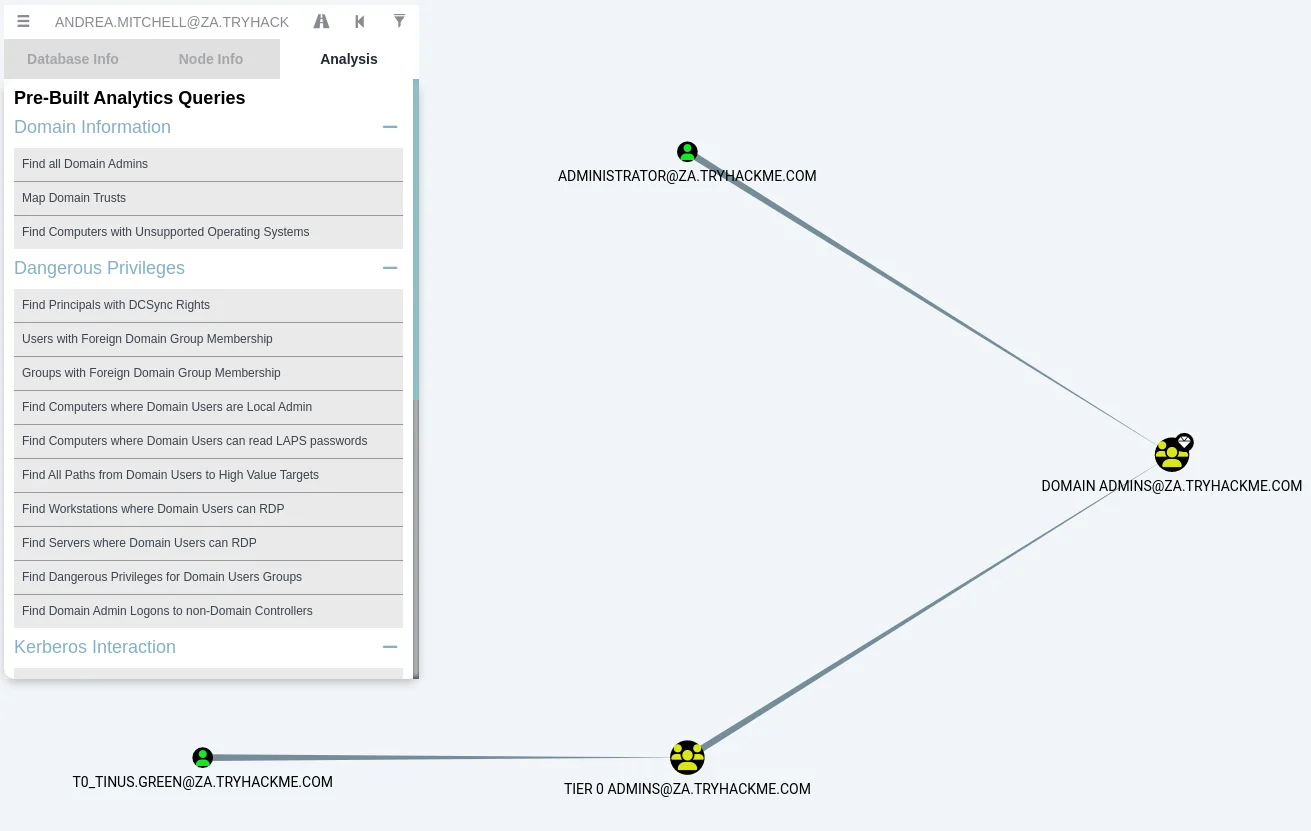Viewport: 1311px width, 831px height.
Task: Run Find Dangerous Privileges for Domain Users Groups
Action: [x=208, y=577]
